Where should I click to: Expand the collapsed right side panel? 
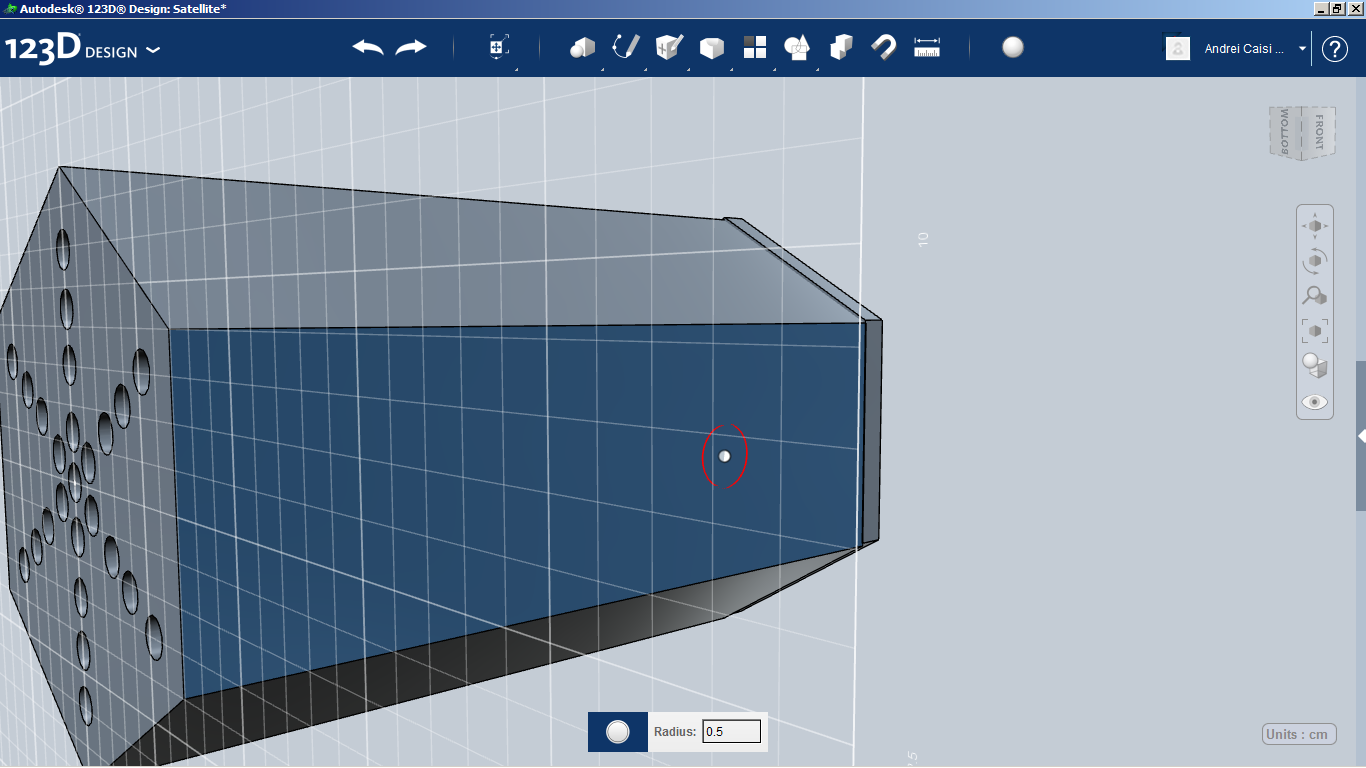click(x=1361, y=436)
